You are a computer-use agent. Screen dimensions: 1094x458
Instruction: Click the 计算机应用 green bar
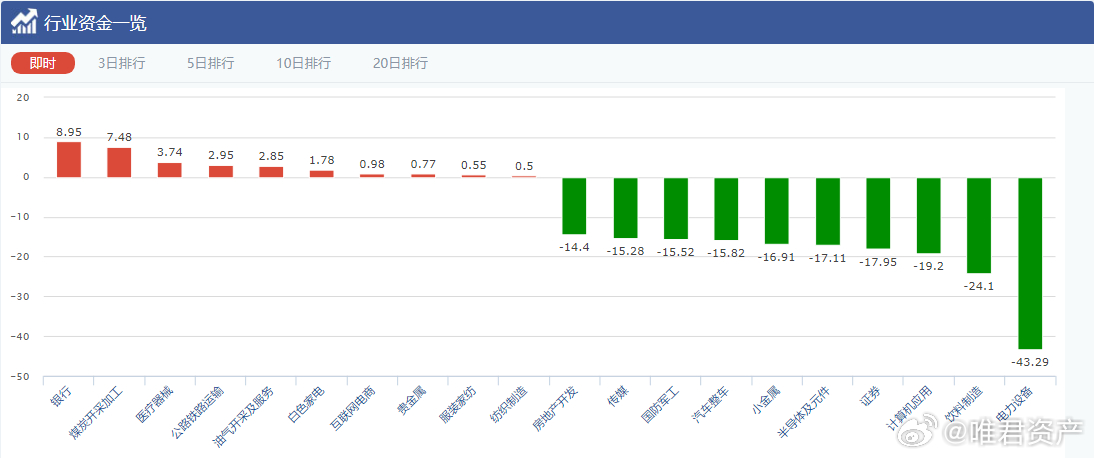pyautogui.click(x=929, y=215)
